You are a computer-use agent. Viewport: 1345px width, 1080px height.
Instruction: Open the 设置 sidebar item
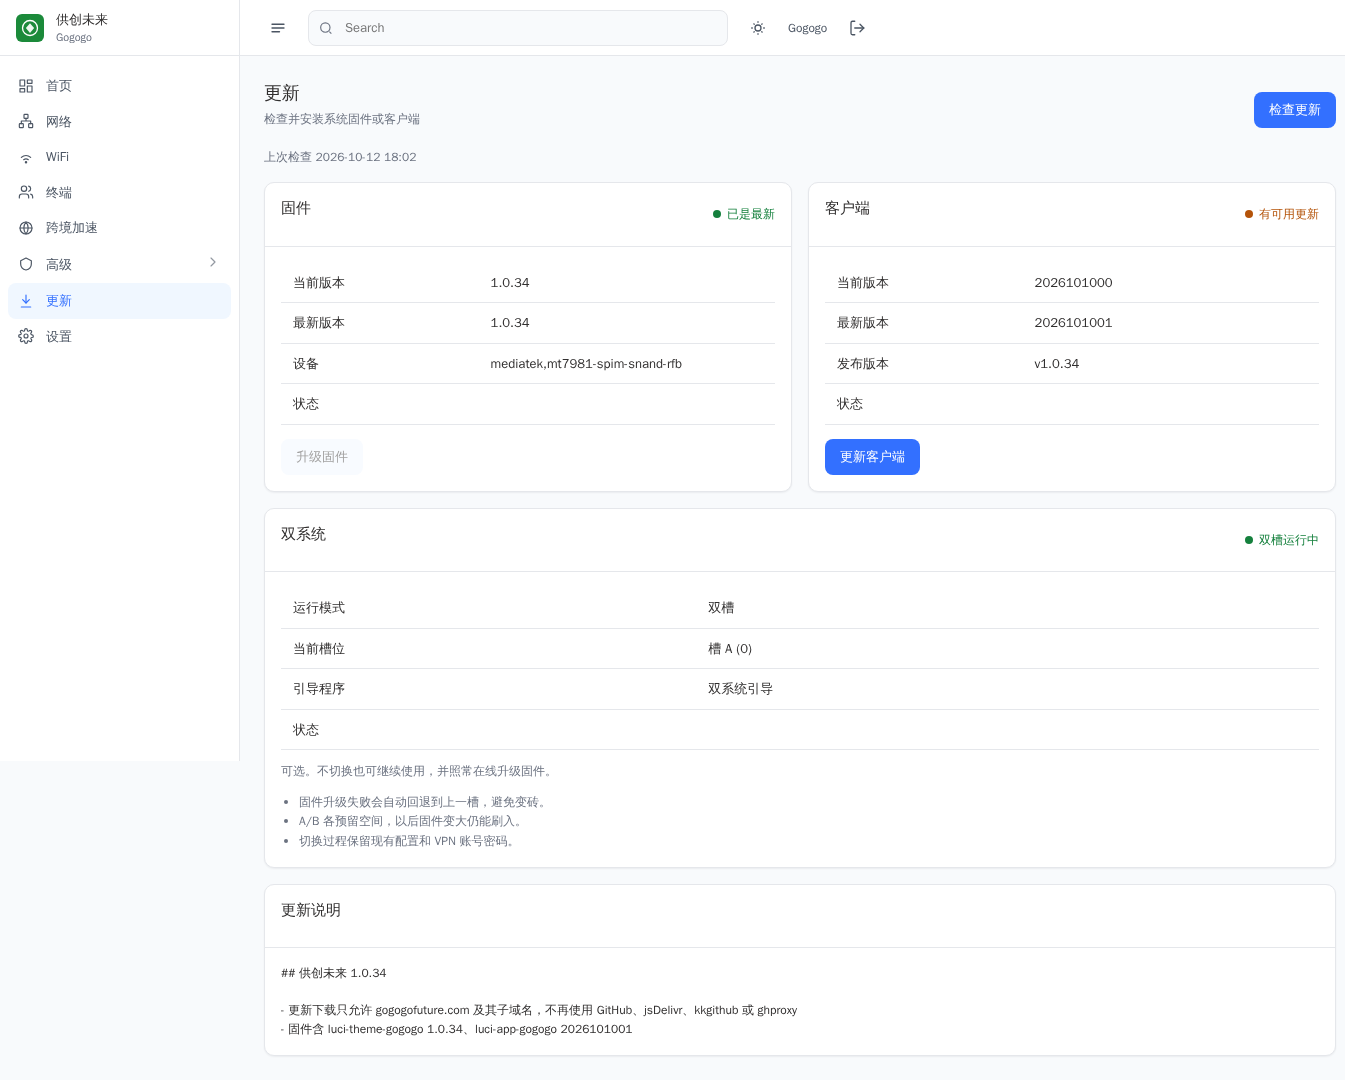(x=119, y=337)
